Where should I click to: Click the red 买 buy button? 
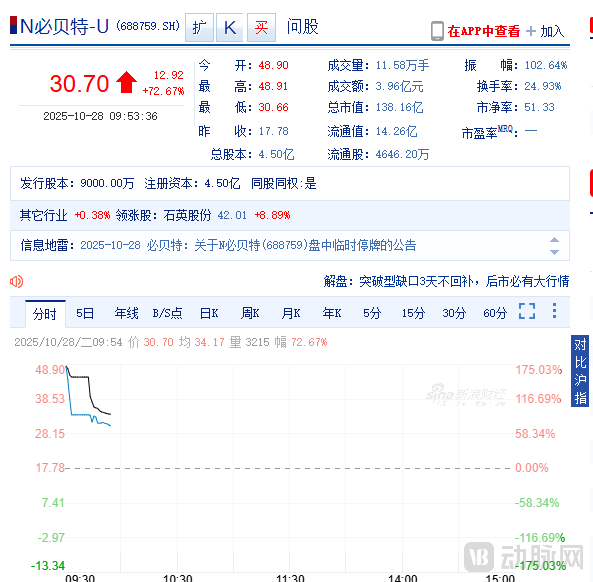(261, 28)
